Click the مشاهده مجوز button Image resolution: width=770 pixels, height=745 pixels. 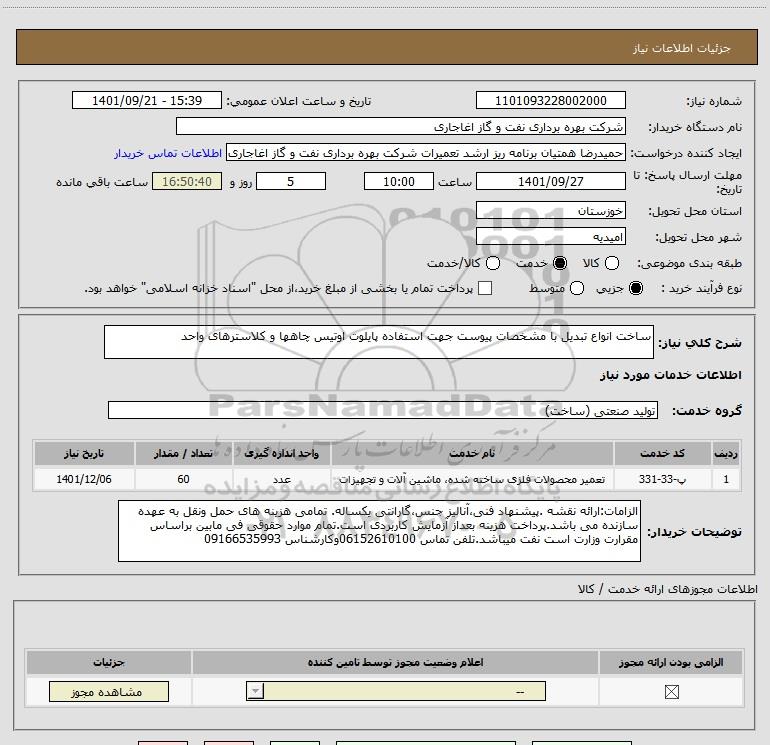click(x=109, y=691)
